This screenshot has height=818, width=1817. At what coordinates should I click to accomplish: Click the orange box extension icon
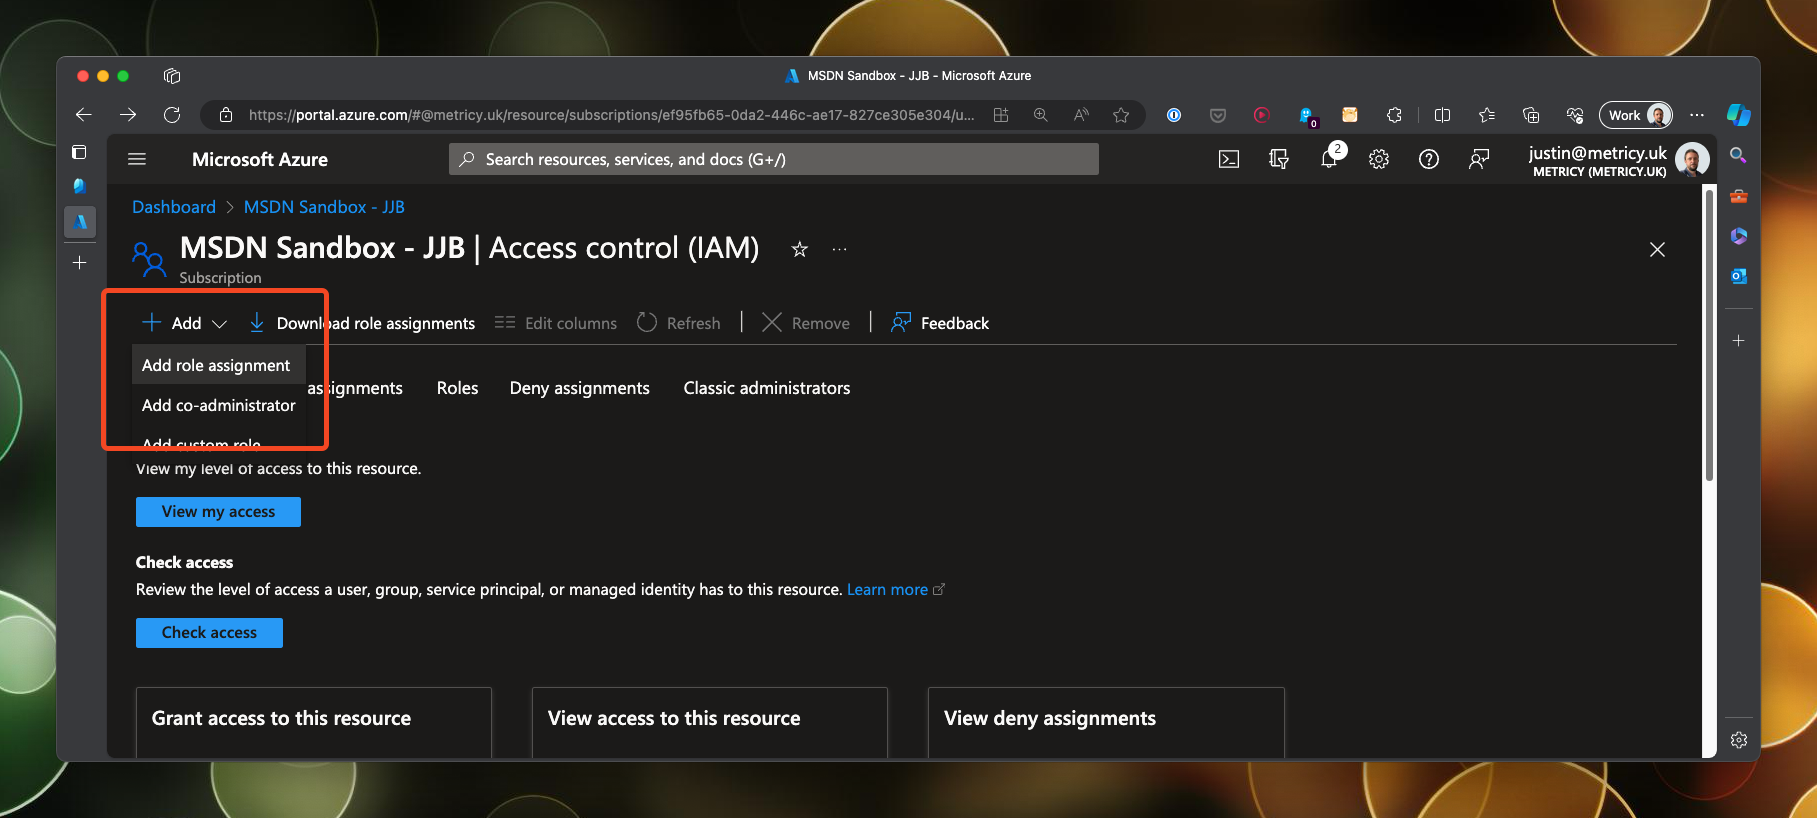click(x=1350, y=115)
